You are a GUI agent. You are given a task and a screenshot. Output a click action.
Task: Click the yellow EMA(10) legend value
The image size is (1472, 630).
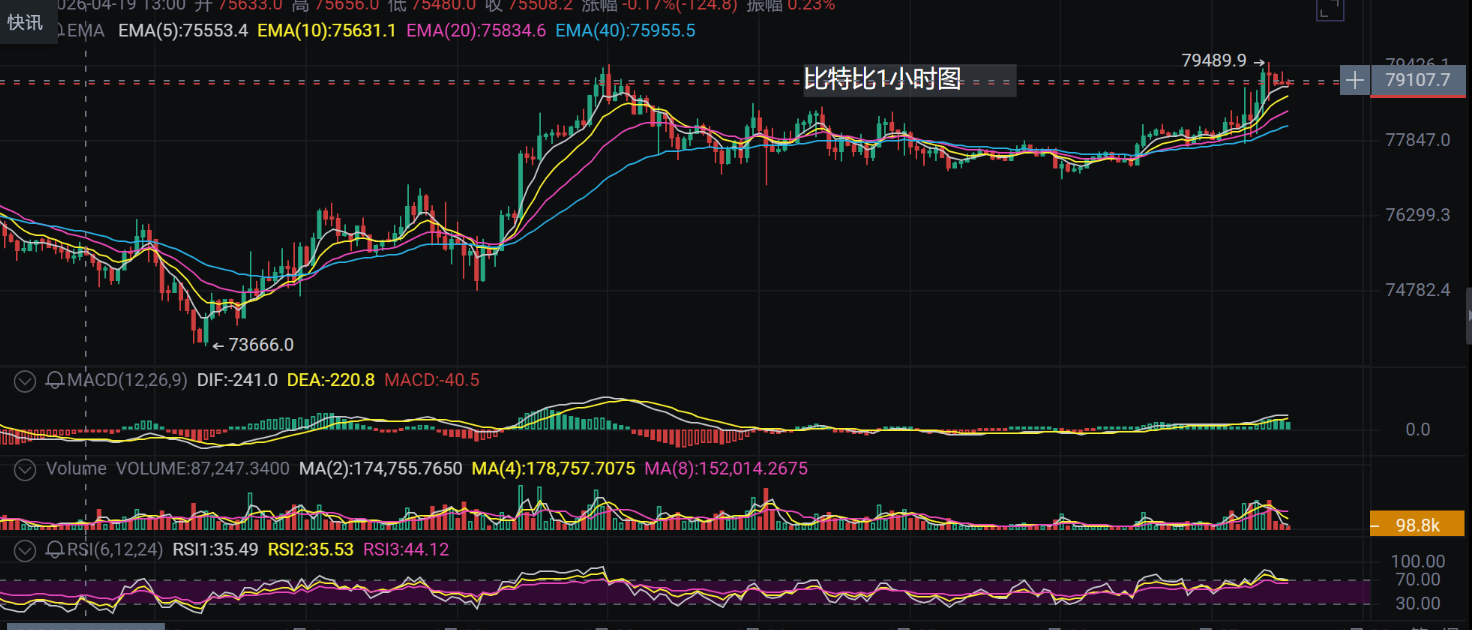[x=327, y=31]
